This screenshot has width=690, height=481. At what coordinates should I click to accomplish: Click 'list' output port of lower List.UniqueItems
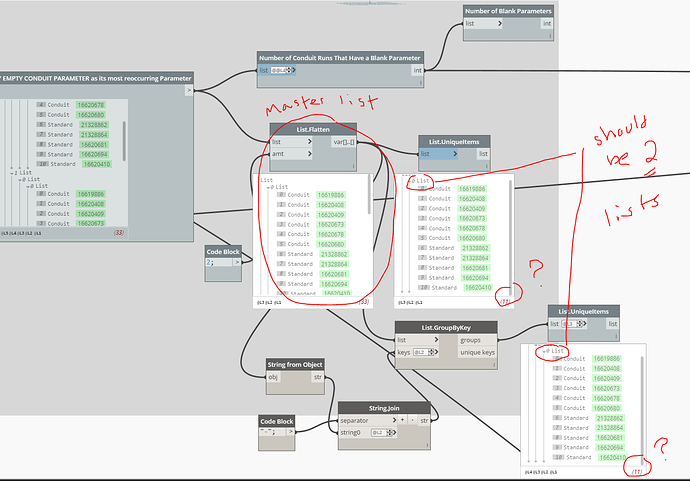[x=613, y=324]
